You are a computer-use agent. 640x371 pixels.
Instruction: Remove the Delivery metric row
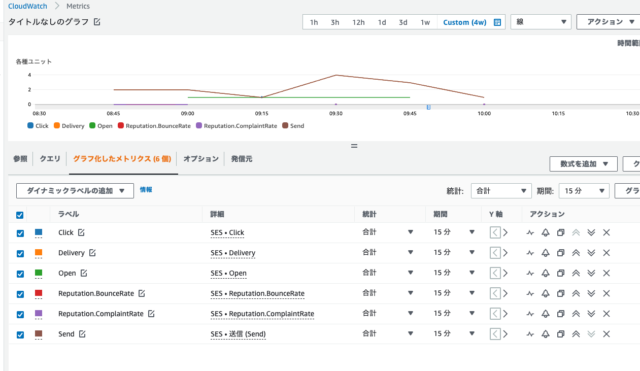pos(607,253)
